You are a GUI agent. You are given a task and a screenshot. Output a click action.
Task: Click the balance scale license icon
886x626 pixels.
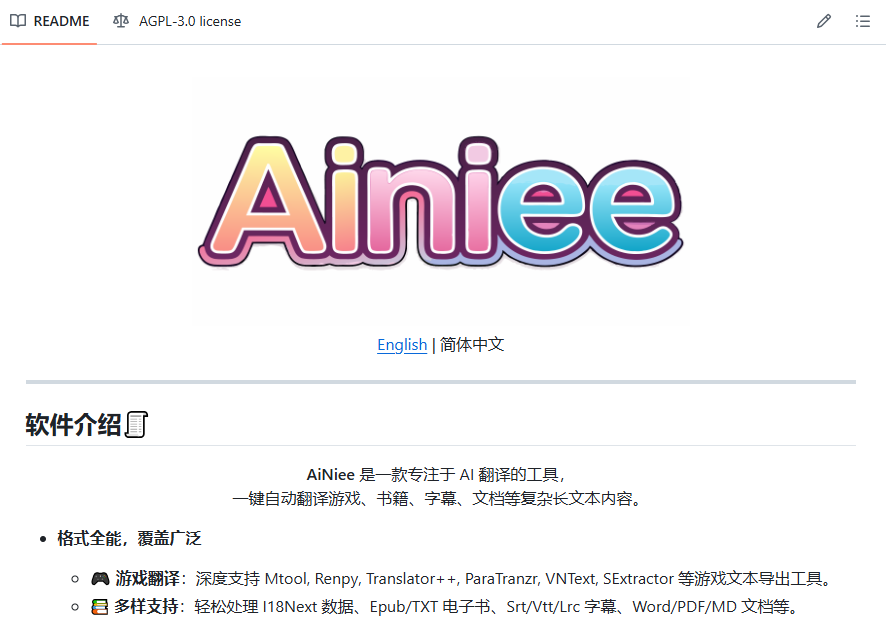[x=121, y=21]
